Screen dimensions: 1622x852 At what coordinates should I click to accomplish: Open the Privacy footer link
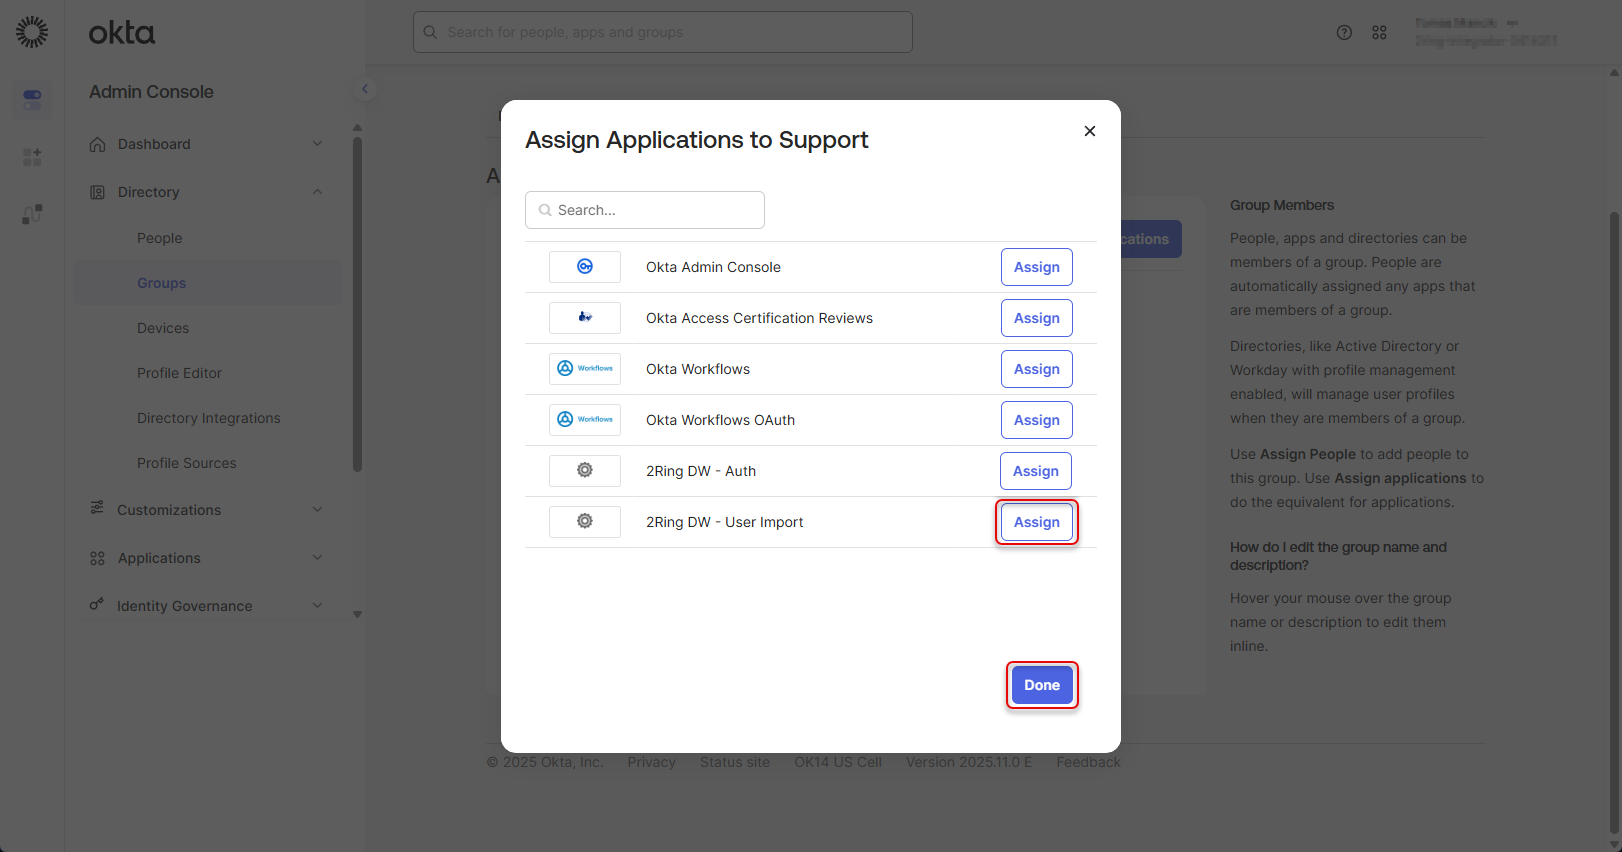(652, 762)
